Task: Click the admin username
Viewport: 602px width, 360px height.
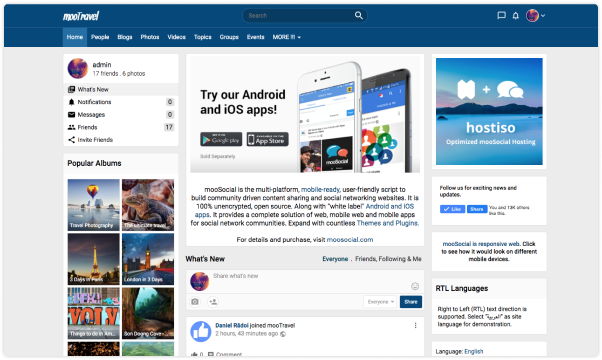Action: (102, 64)
